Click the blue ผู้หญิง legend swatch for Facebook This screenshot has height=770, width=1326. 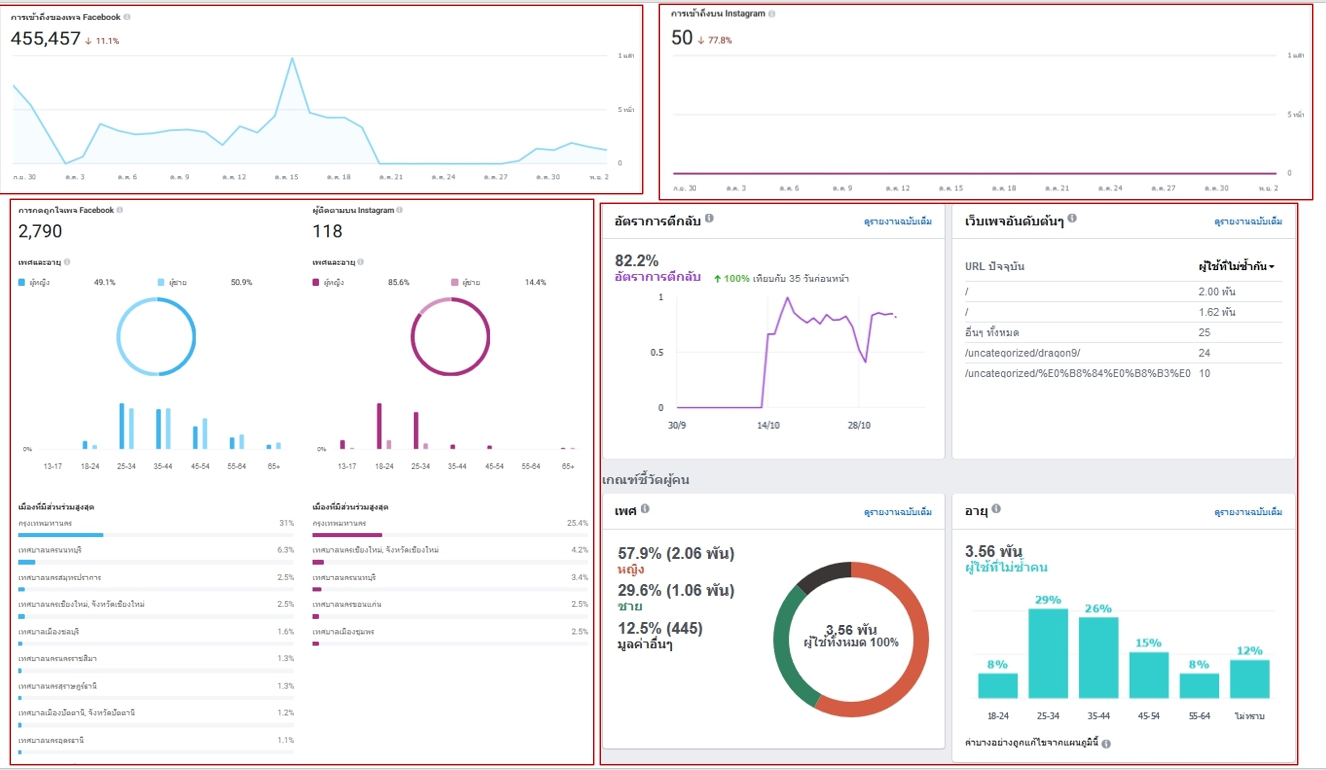coord(22,283)
